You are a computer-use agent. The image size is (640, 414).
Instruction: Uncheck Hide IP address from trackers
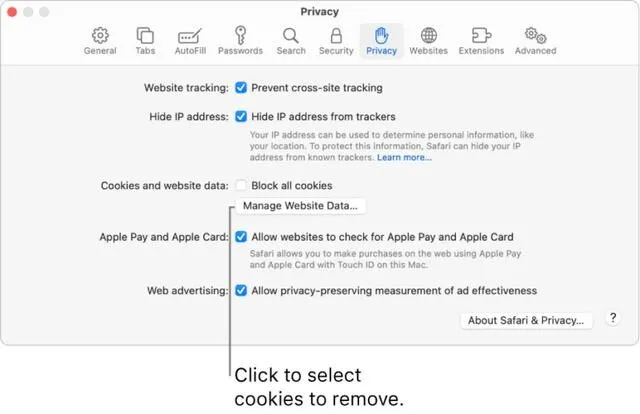point(241,116)
